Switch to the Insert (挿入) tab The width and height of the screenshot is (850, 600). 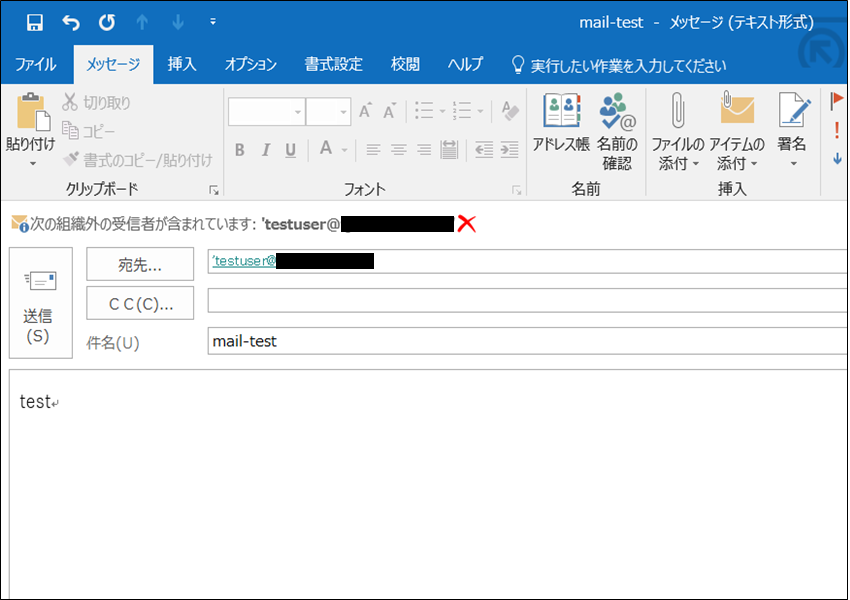coord(182,65)
